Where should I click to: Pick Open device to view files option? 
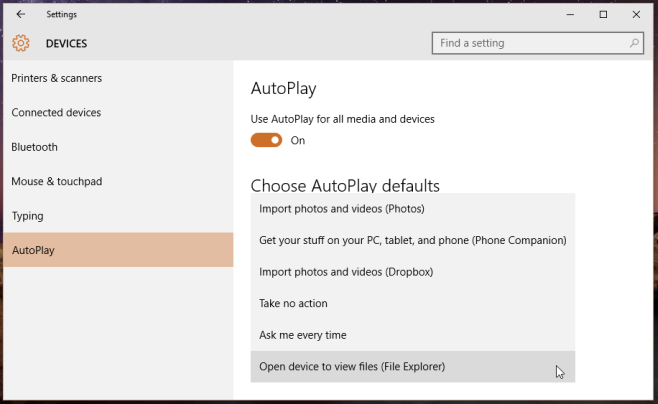(x=352, y=367)
